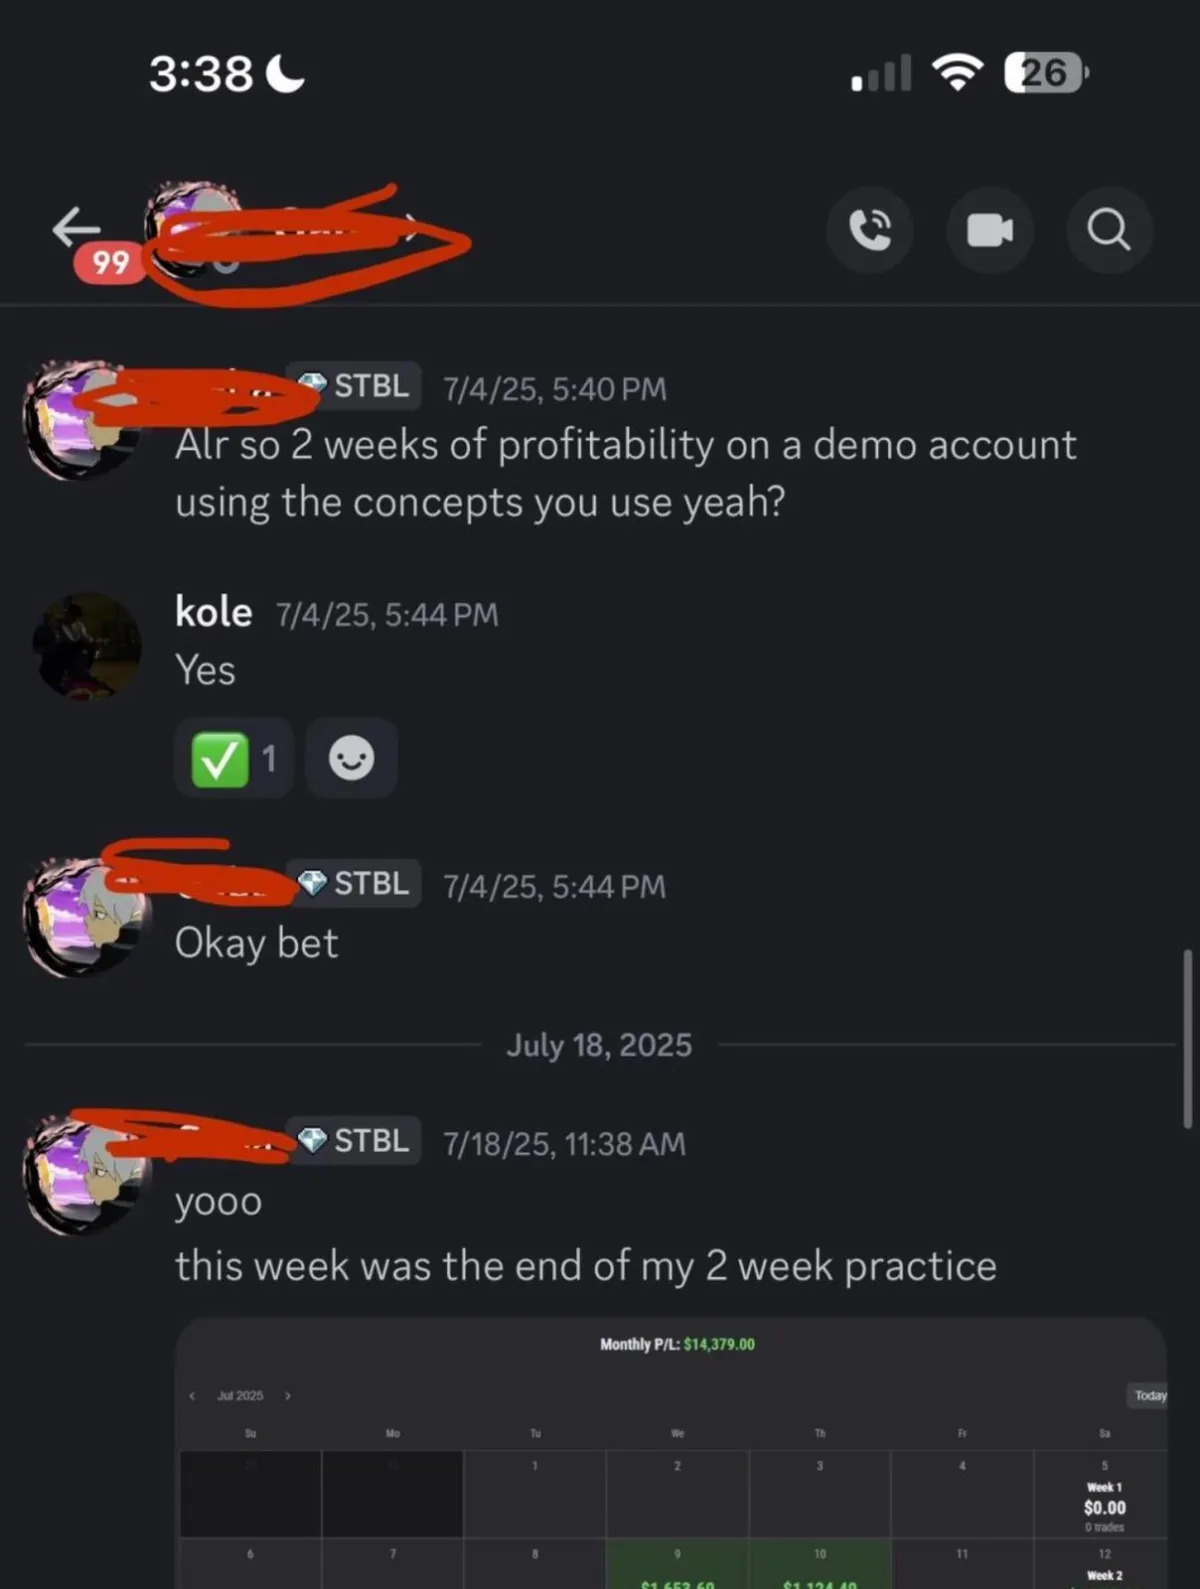Click the Today button in calendar
Screen dimensions: 1200x1589
(1149, 1395)
